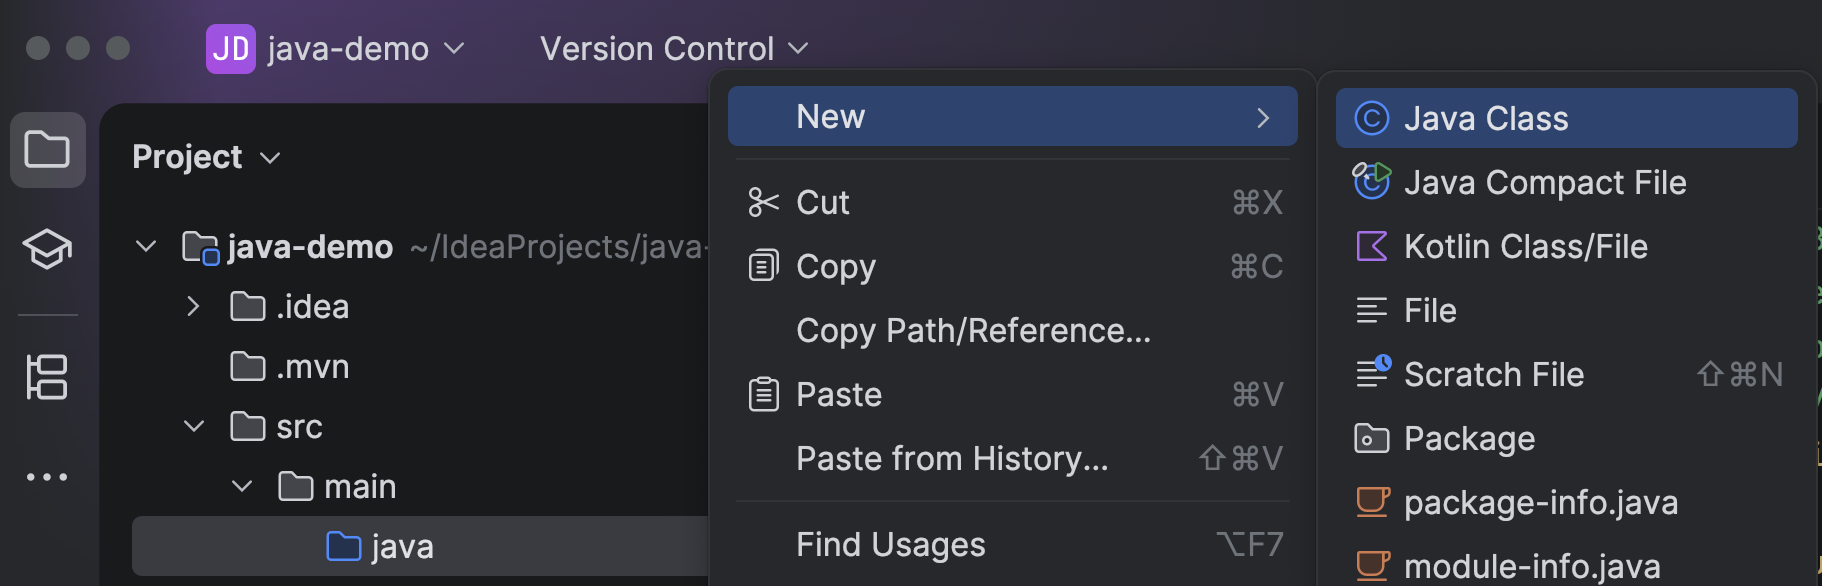The image size is (1822, 586).
Task: Click the coffee cup icon beside package-info.java
Action: [1371, 502]
